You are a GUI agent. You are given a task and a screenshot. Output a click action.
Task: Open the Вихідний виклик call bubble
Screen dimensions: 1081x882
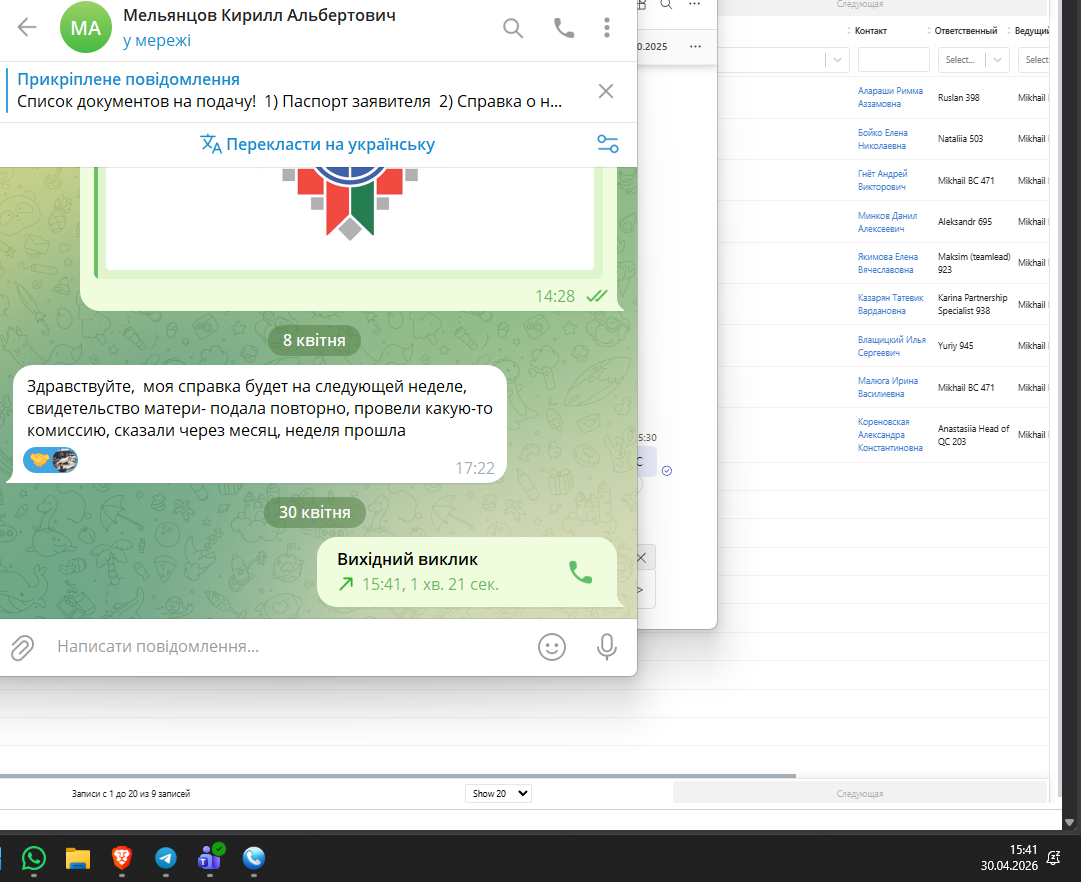pos(467,572)
